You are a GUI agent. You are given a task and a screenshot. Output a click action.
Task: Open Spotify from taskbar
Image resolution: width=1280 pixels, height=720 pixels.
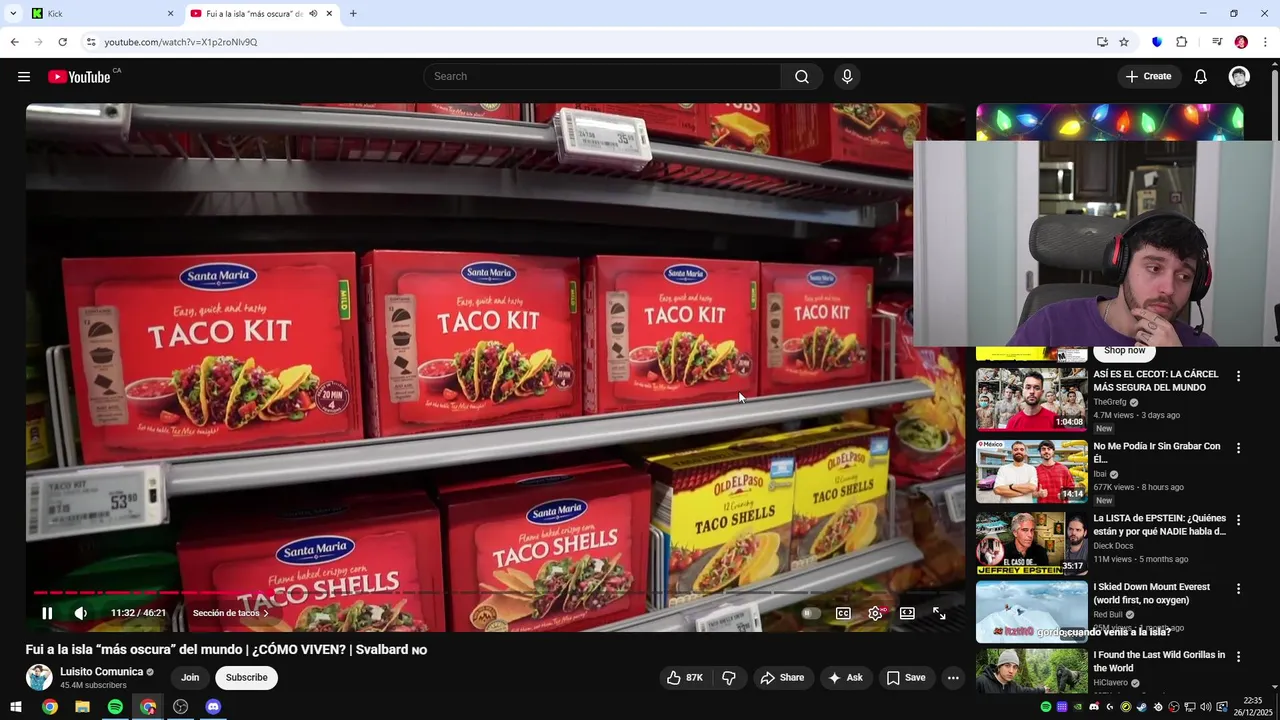[x=115, y=707]
